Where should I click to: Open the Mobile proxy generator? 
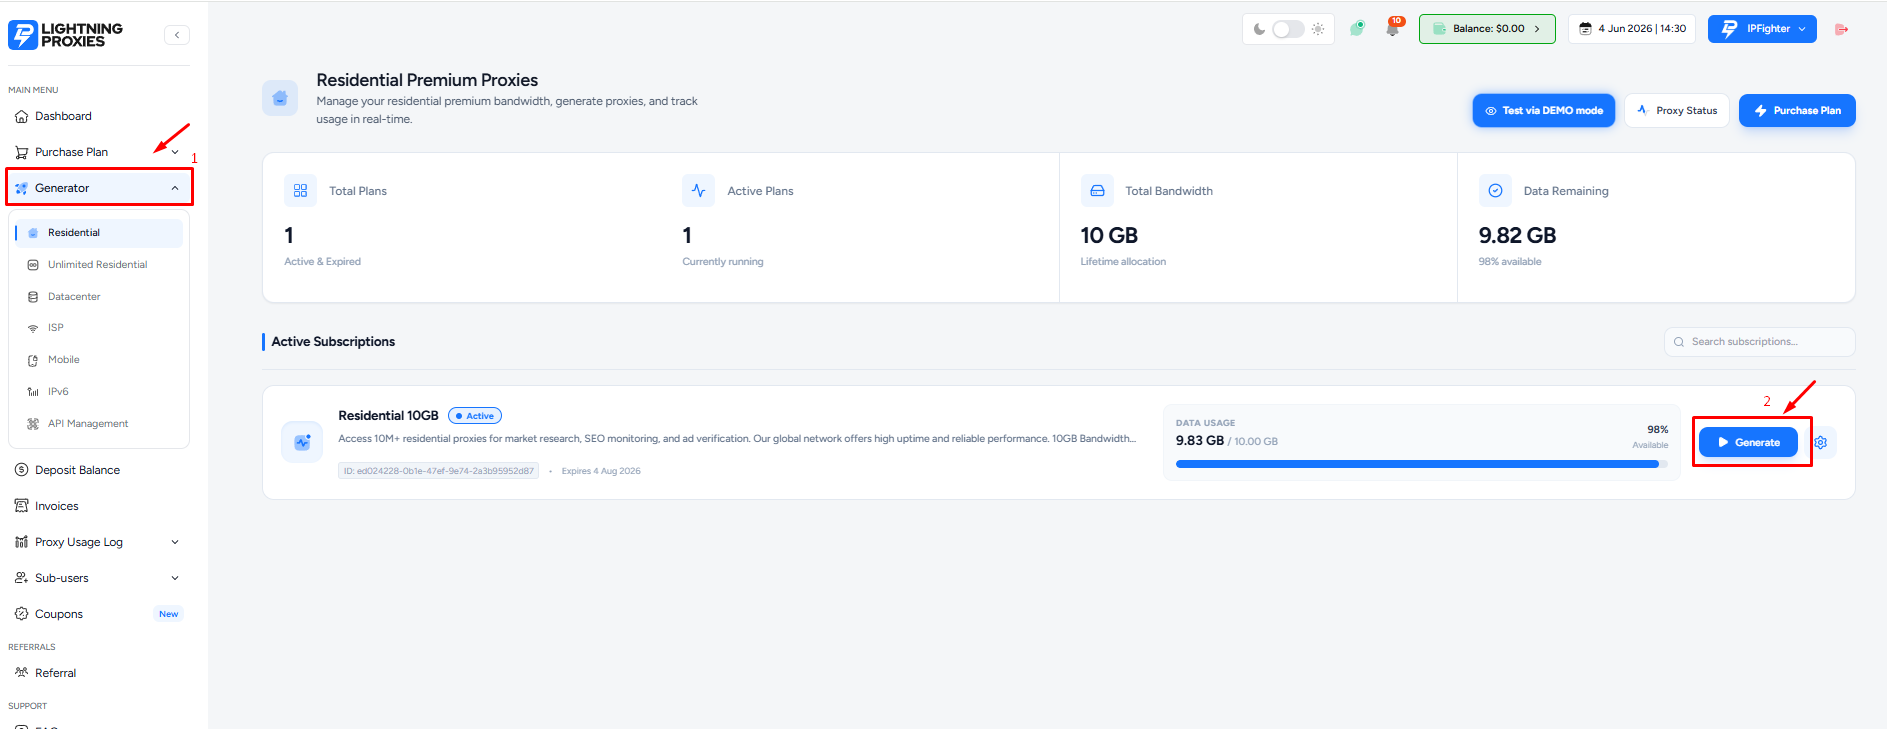99,360
